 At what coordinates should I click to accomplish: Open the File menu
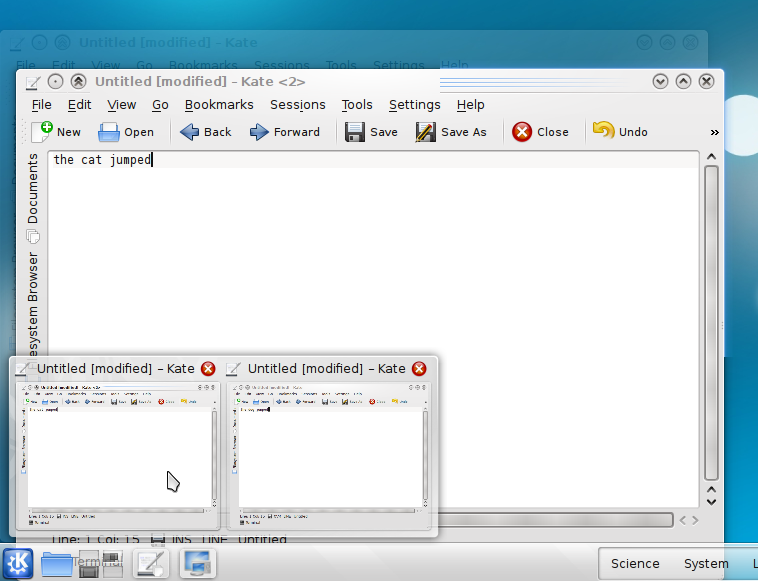click(42, 105)
